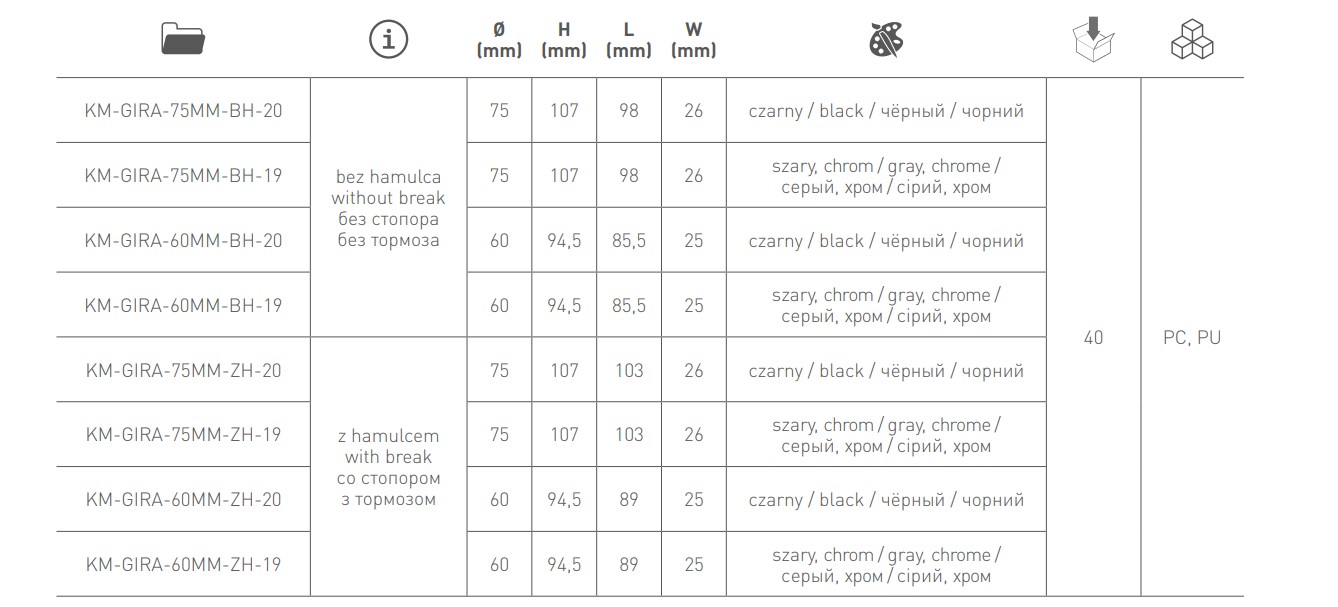1338x607 pixels.
Task: Click the stacked cubes material icon
Action: point(1192,40)
